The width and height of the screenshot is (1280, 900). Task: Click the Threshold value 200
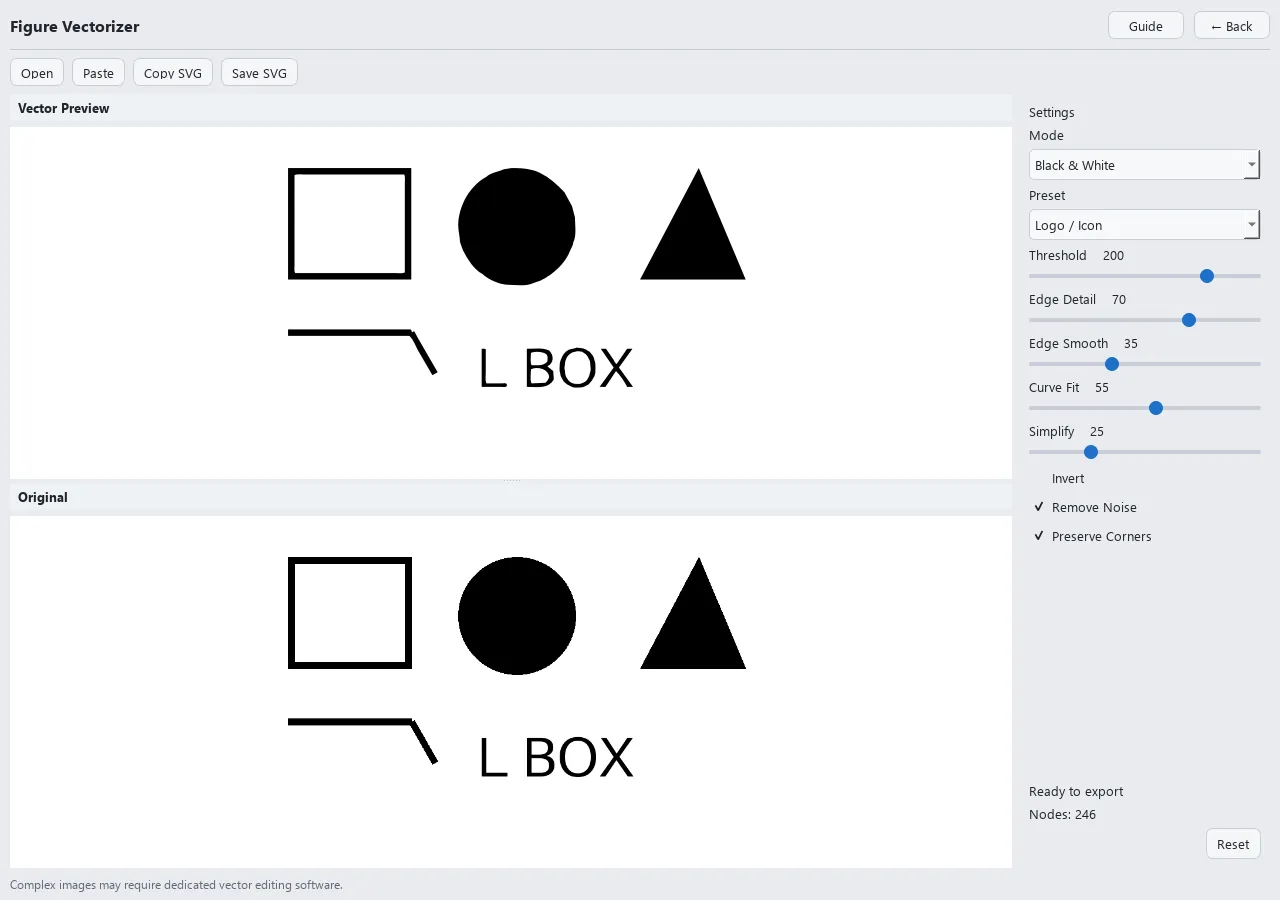pyautogui.click(x=1113, y=256)
